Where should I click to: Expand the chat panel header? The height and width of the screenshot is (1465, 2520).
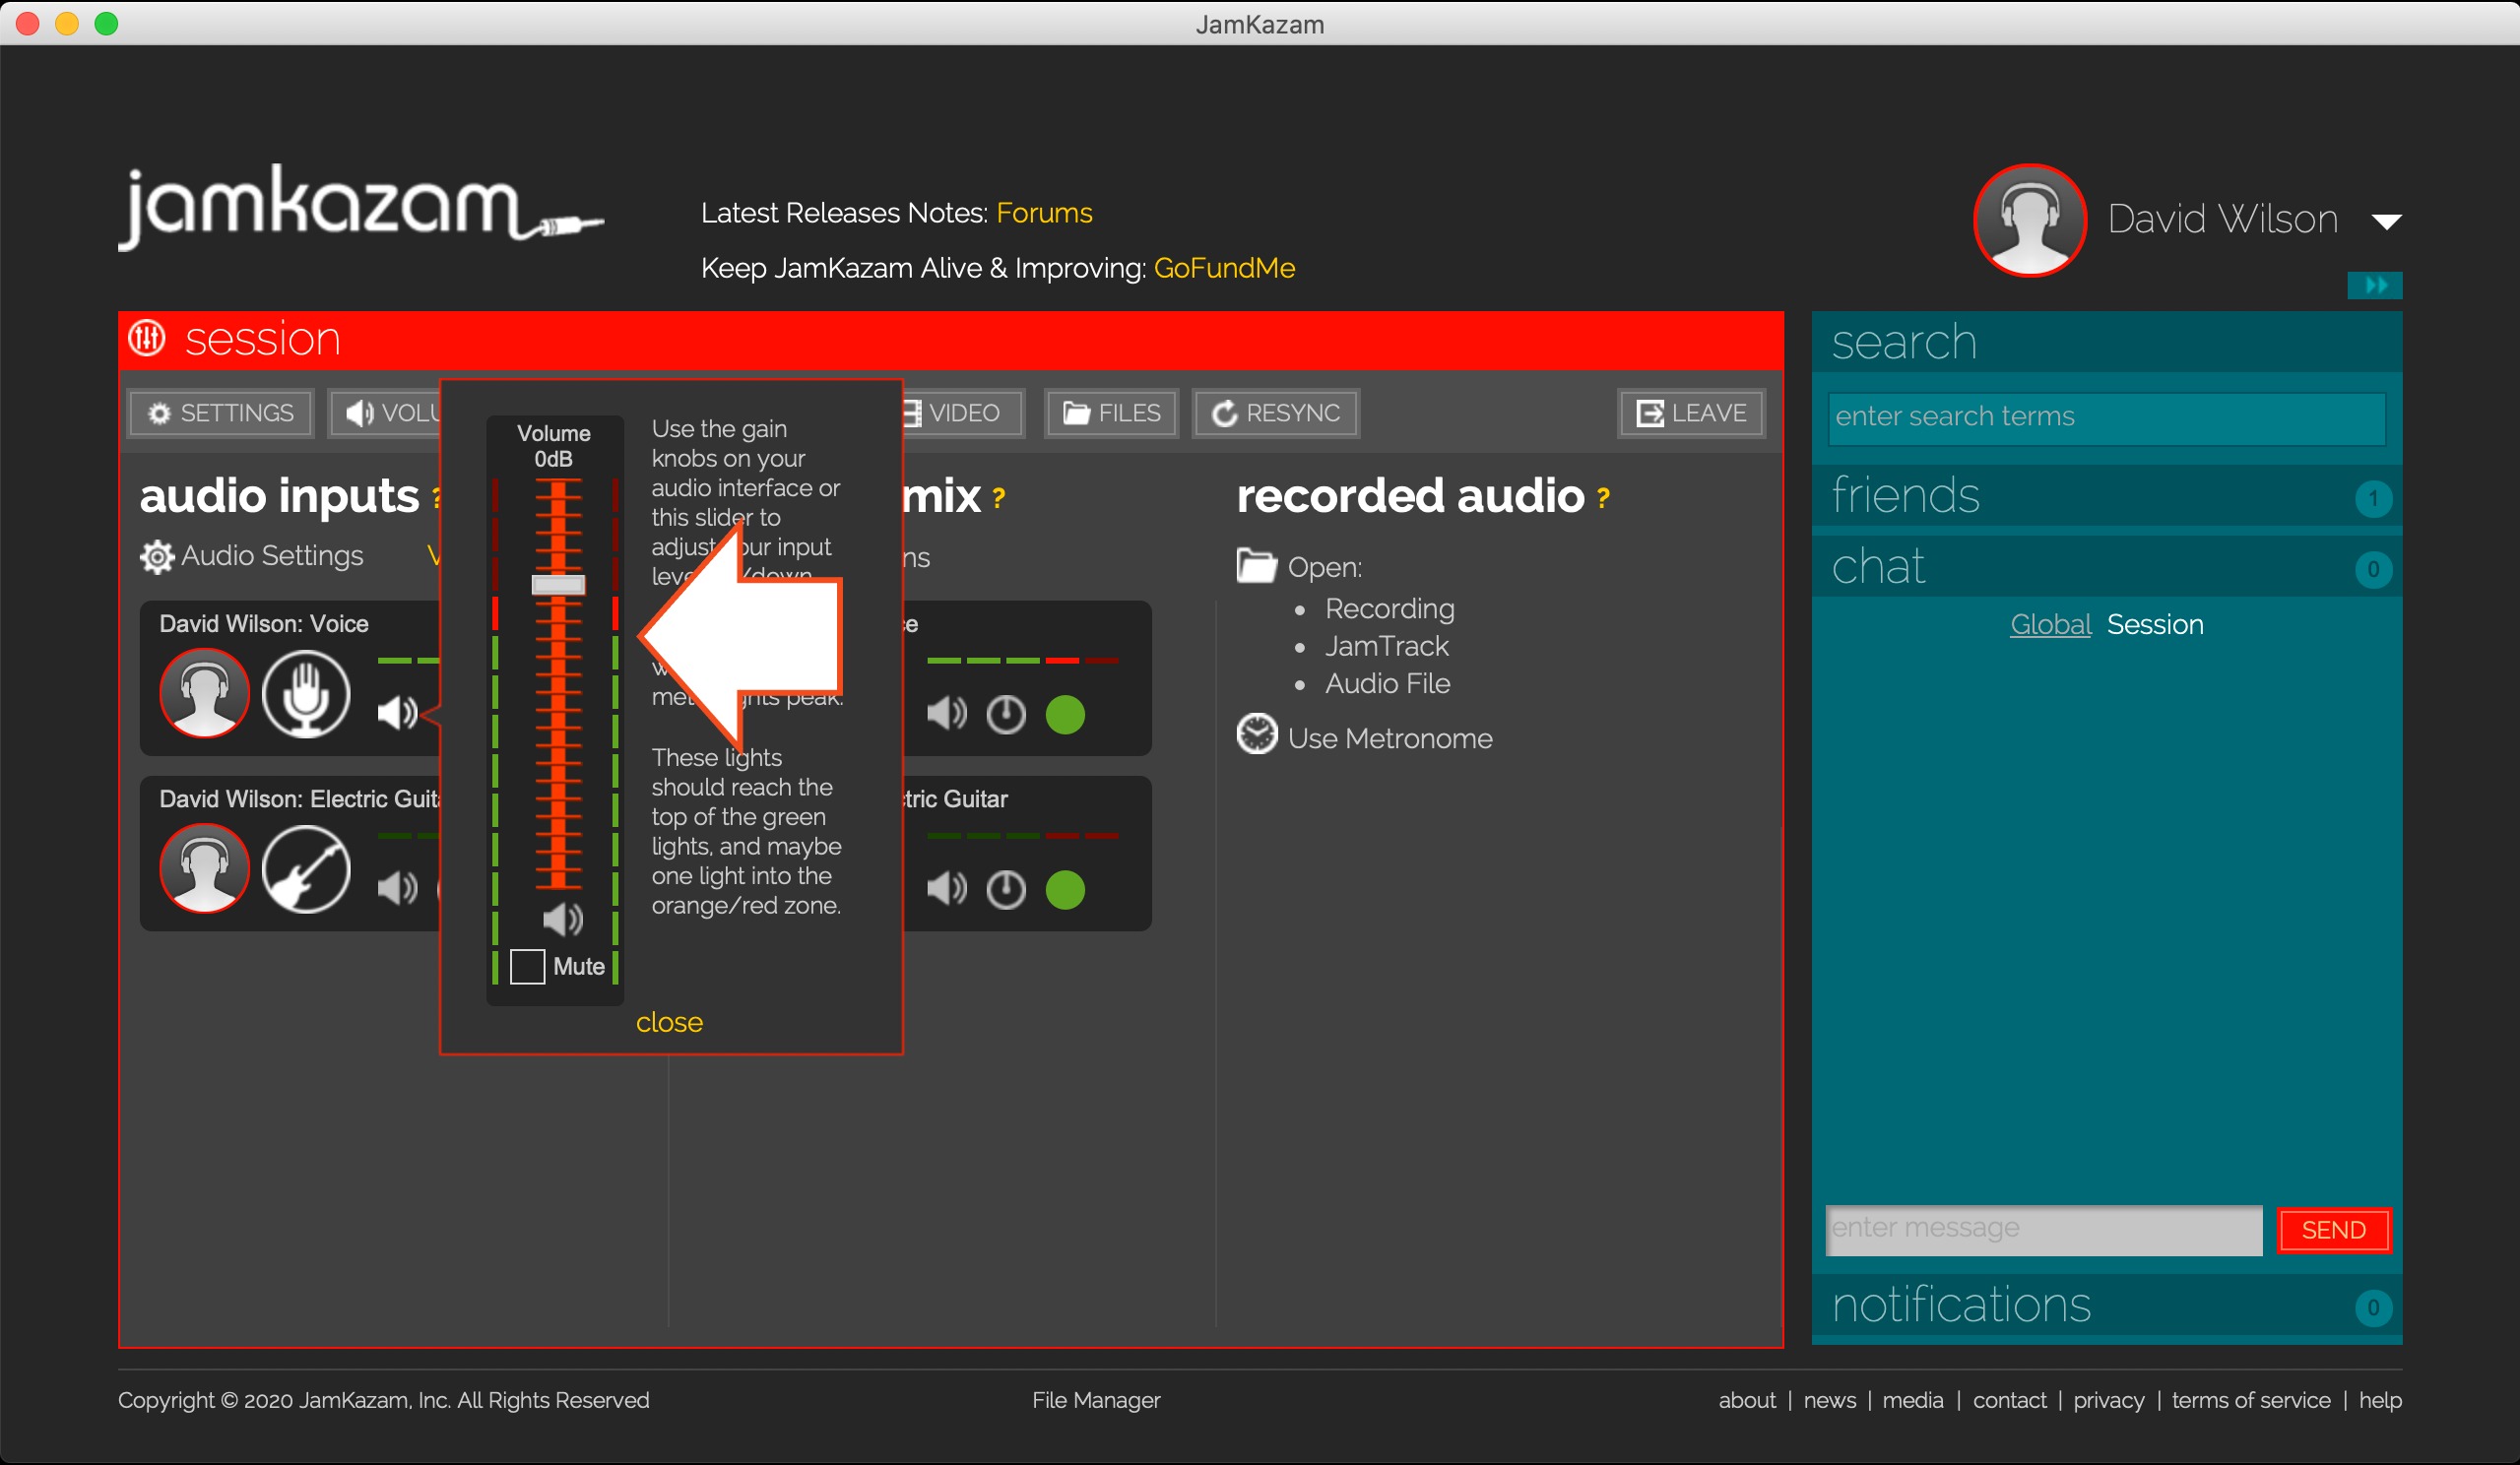click(2106, 567)
